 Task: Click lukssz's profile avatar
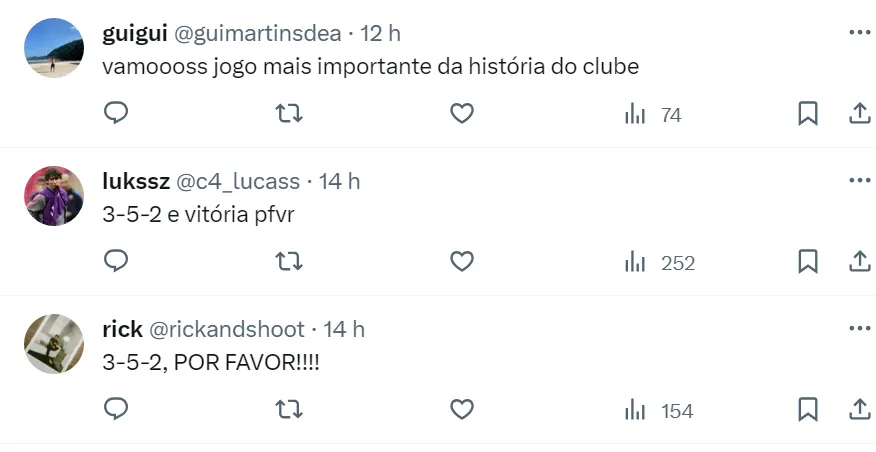coord(53,196)
